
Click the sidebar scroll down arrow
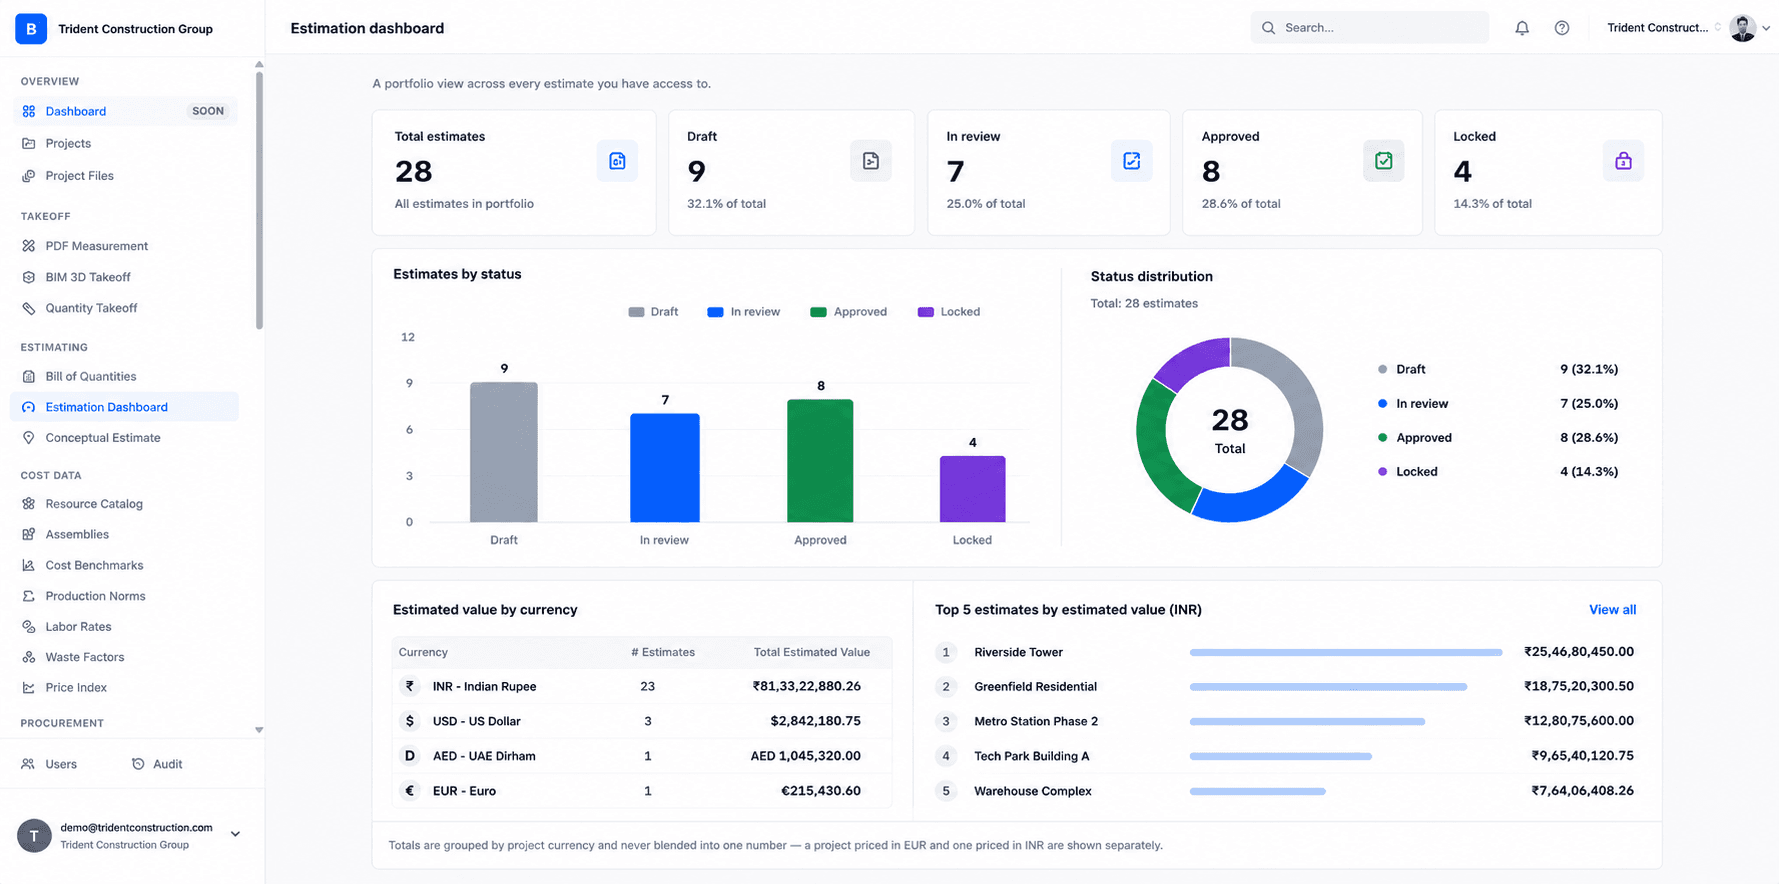click(x=259, y=730)
